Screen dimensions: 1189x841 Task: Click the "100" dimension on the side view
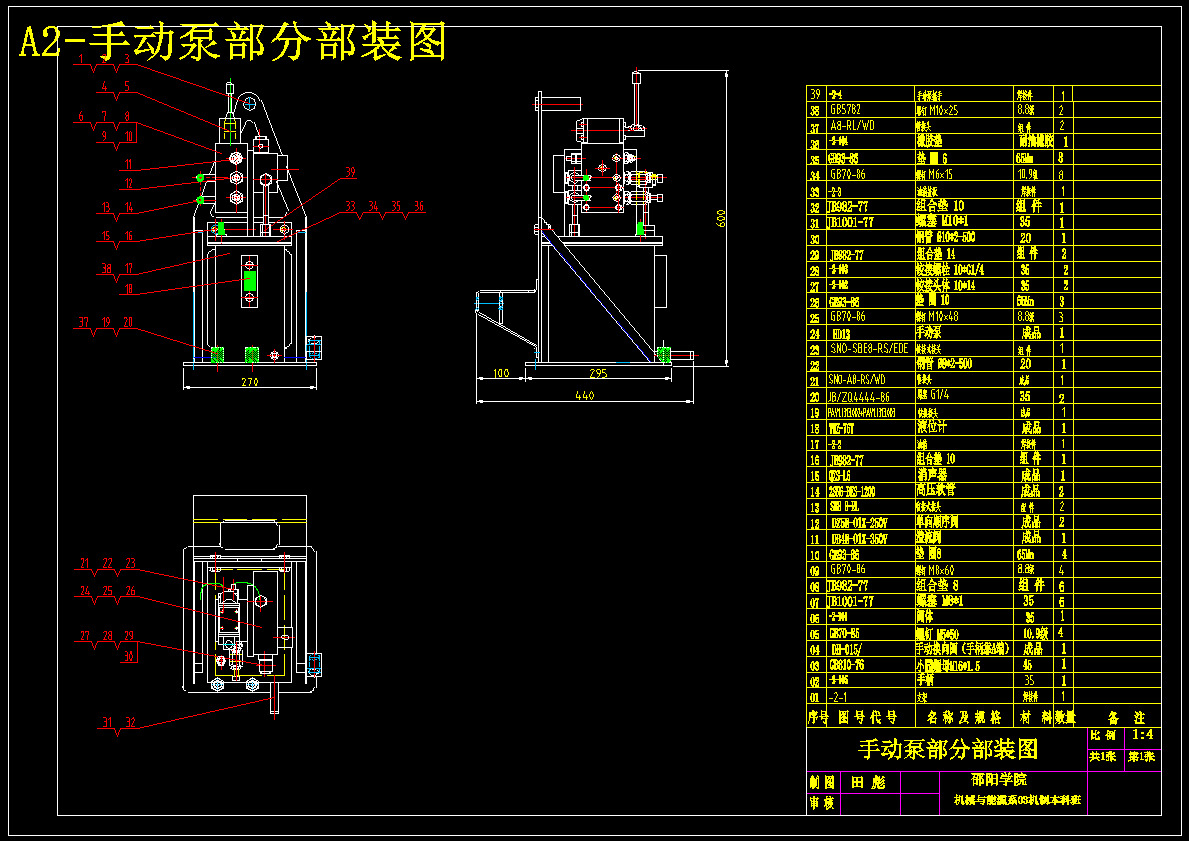point(500,374)
